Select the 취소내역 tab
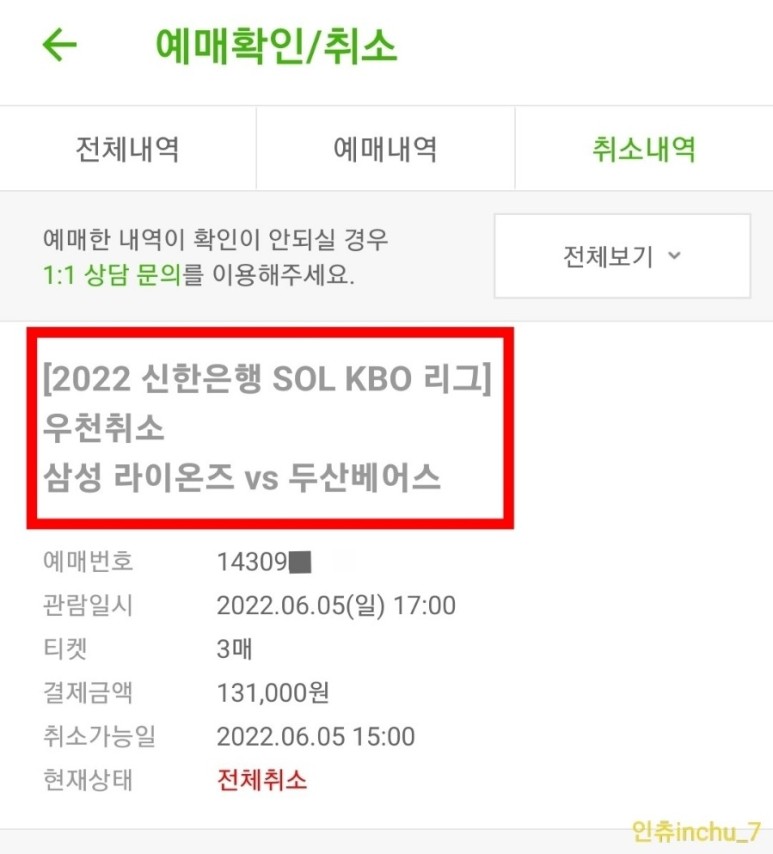This screenshot has width=773, height=854. pos(643,147)
